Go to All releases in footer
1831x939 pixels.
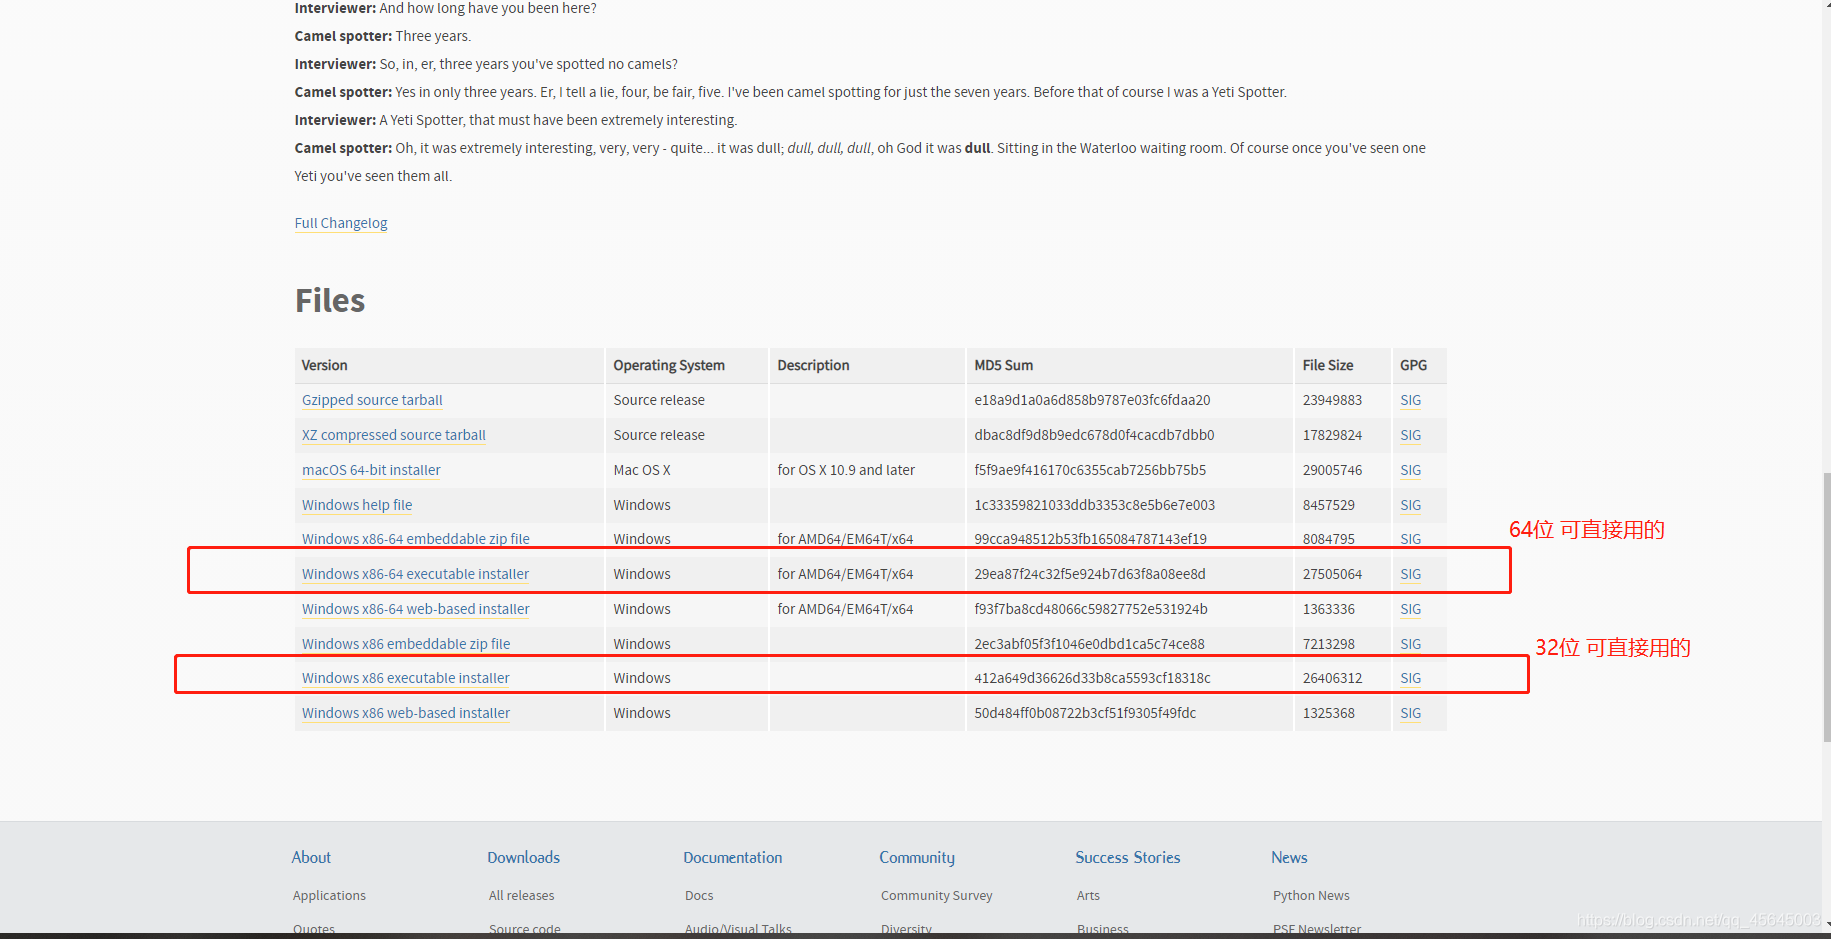(x=521, y=895)
